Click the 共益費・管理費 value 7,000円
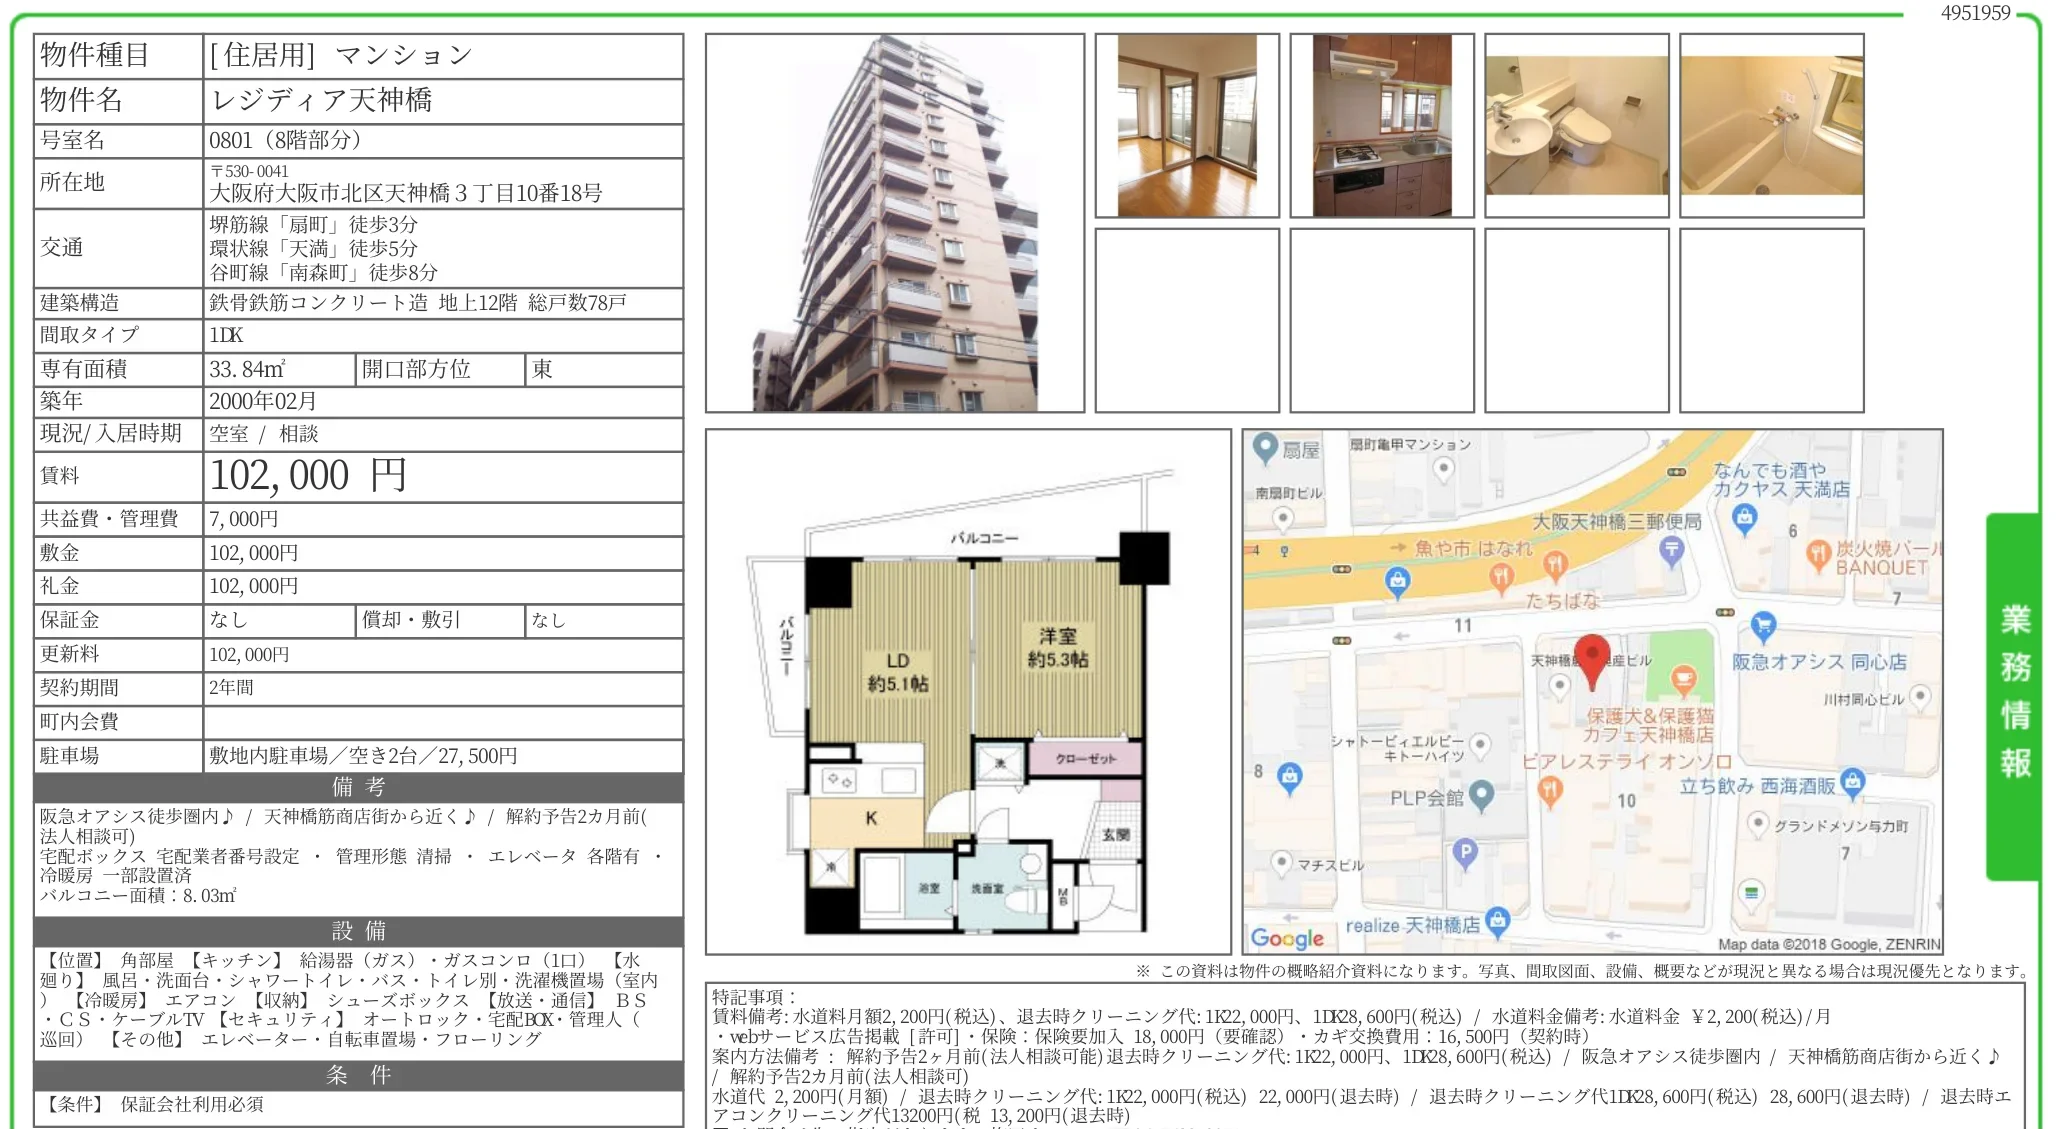Viewport: 2056px width, 1129px height. (x=244, y=519)
